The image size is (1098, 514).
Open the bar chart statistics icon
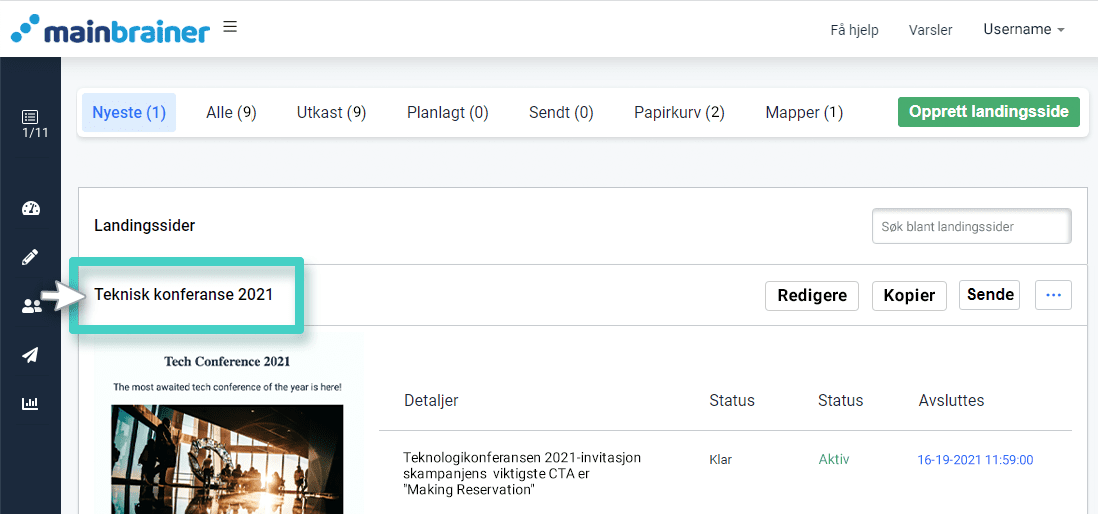31,404
